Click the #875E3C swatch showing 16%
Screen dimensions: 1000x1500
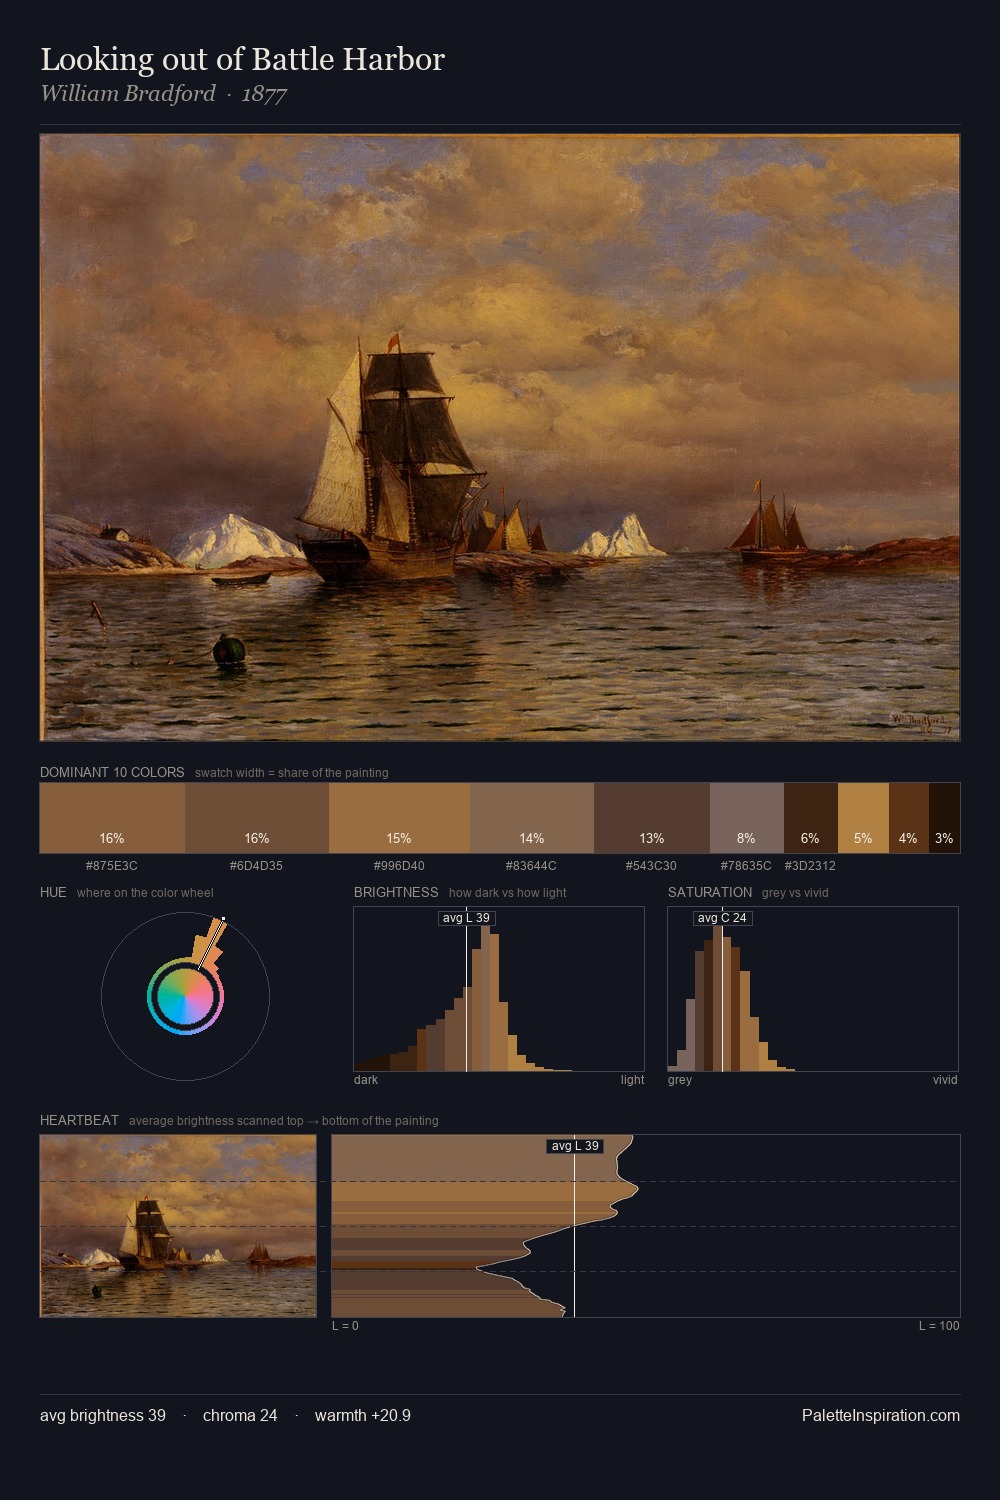112,818
